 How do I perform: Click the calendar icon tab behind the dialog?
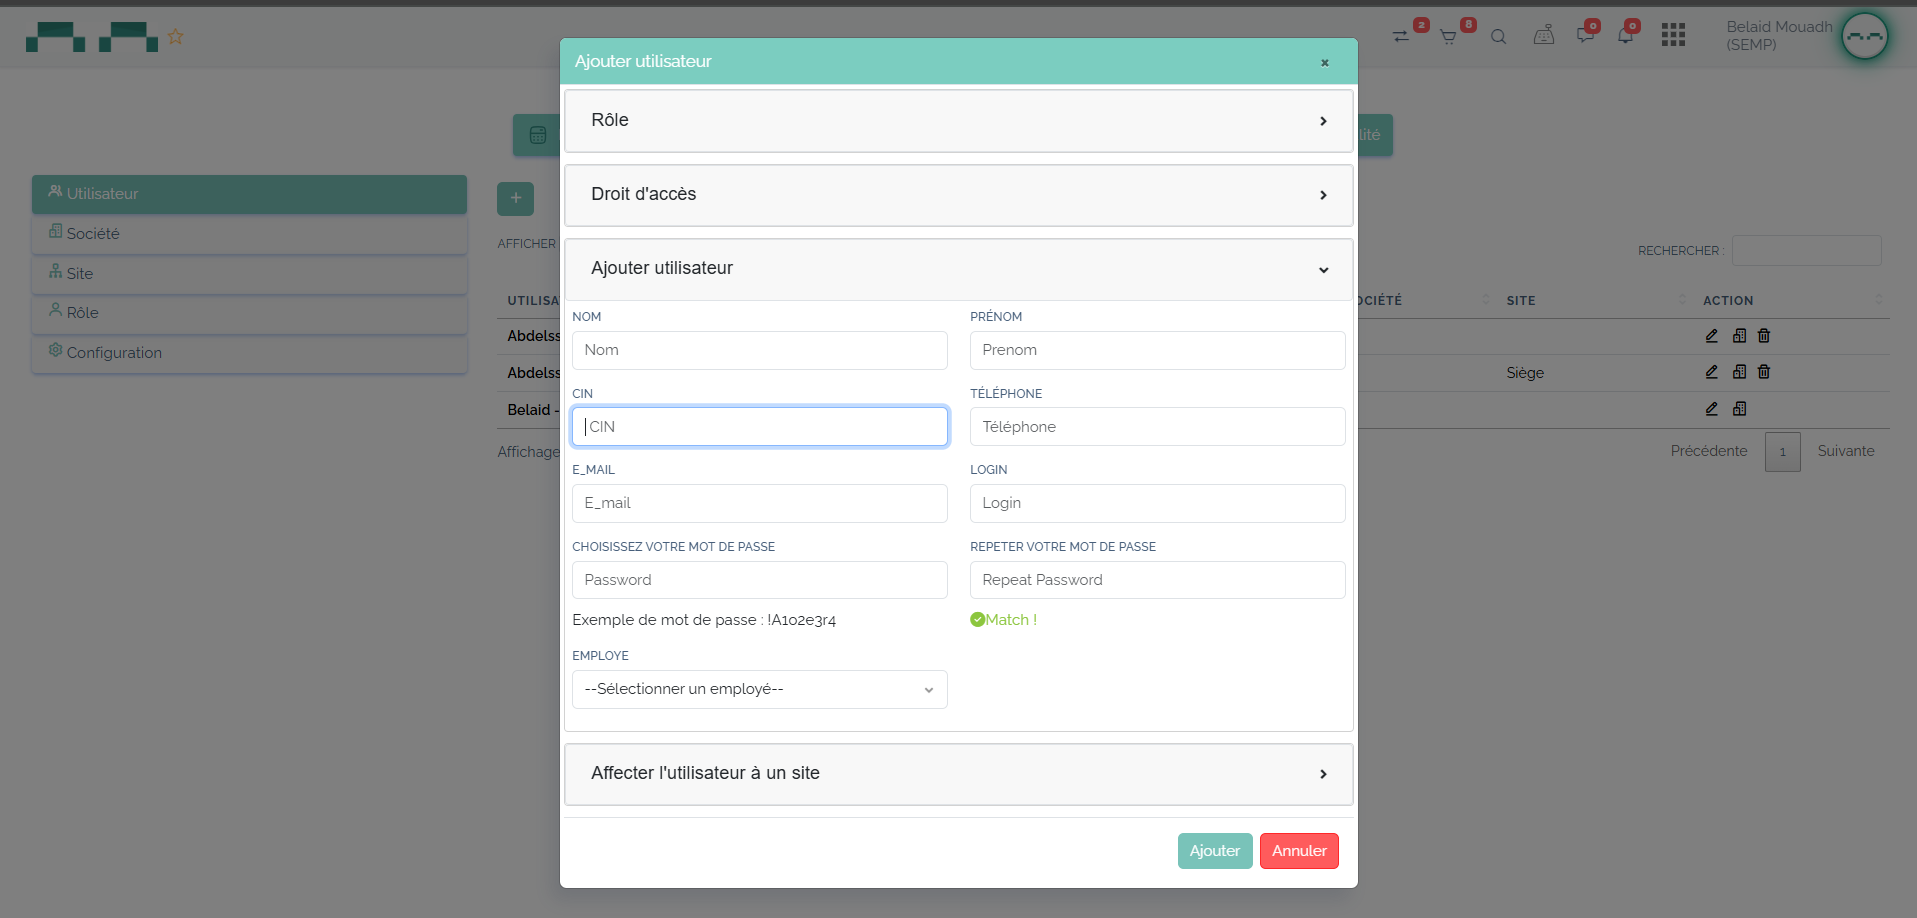click(537, 135)
